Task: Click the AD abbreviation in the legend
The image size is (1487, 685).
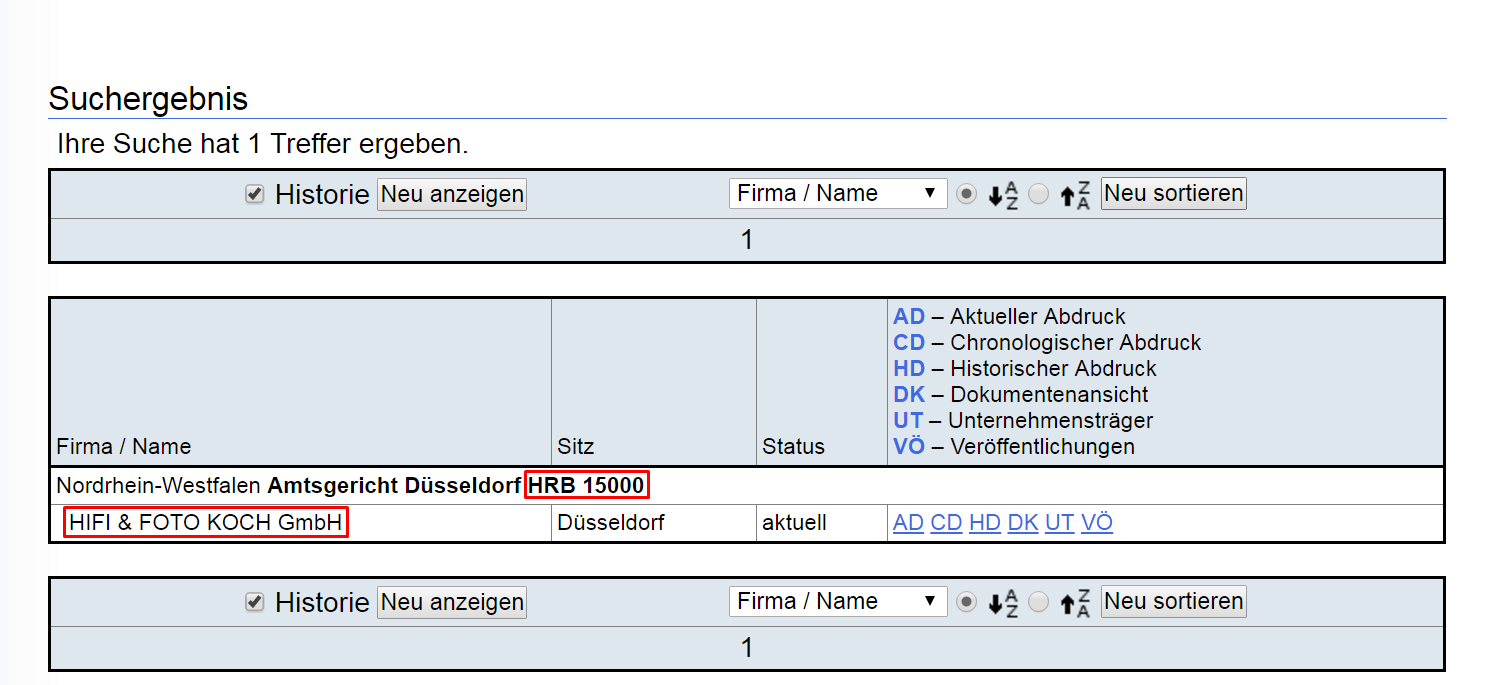Action: click(909, 317)
